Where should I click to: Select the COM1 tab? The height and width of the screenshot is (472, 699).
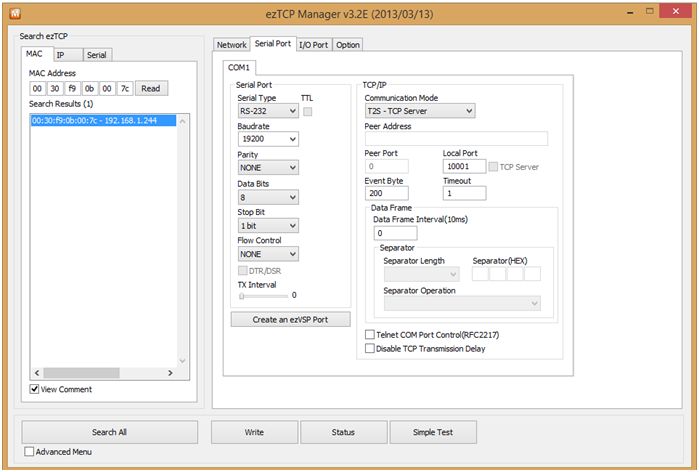point(239,68)
